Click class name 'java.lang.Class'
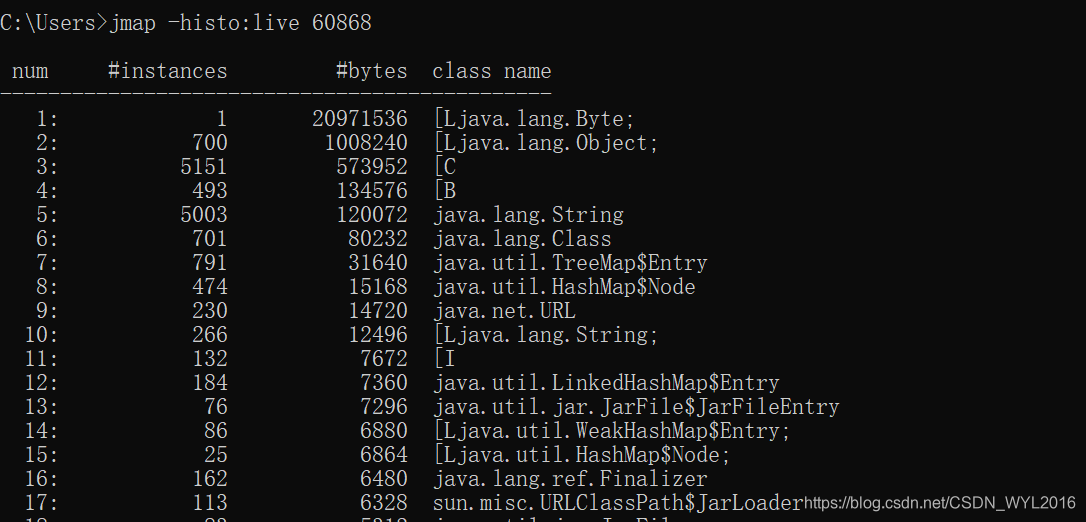The height and width of the screenshot is (522, 1086). click(x=522, y=240)
